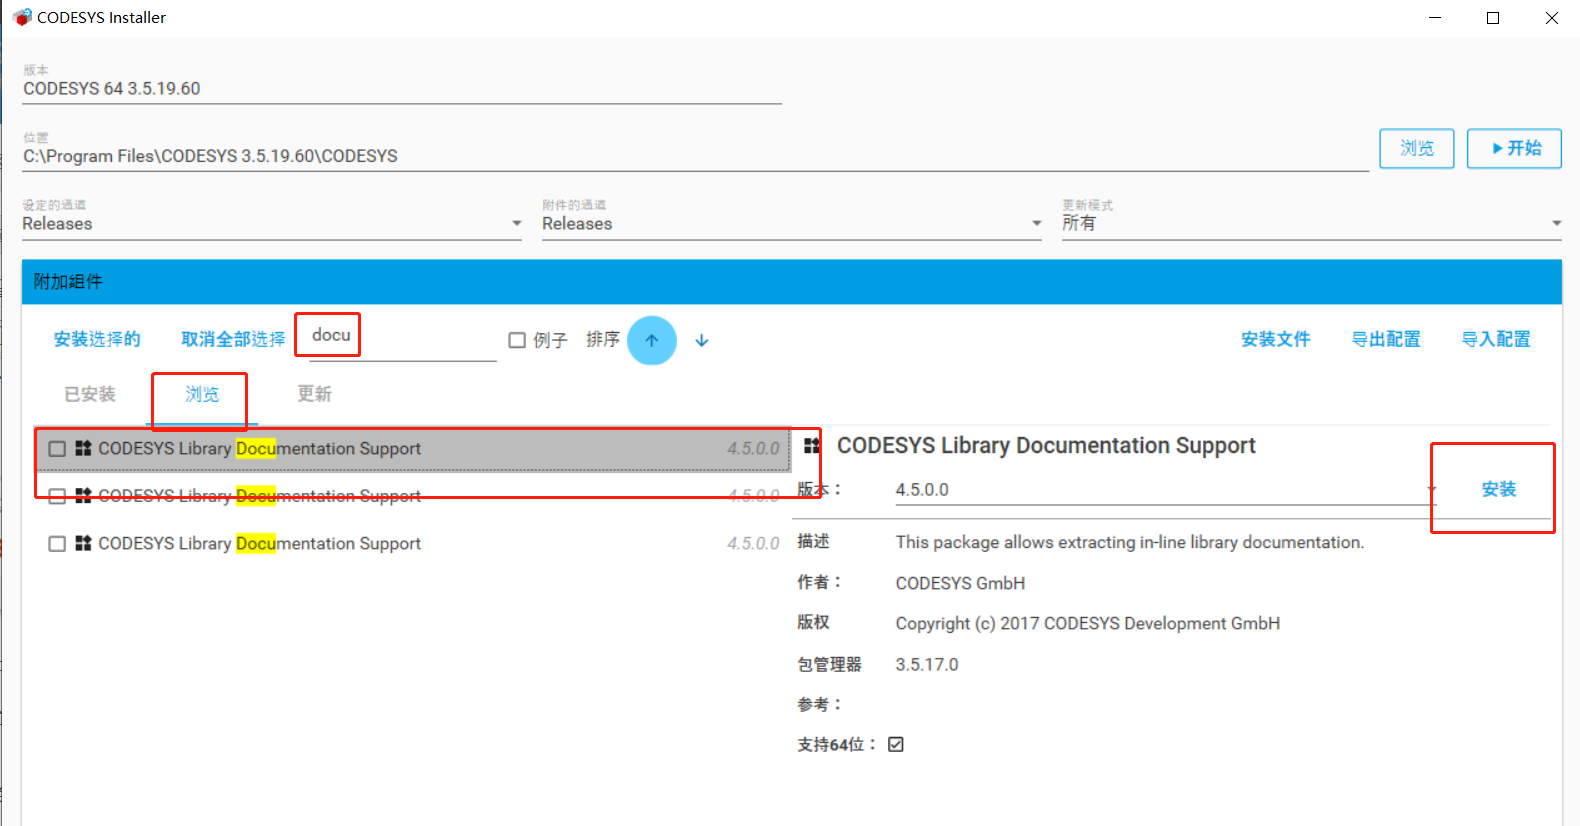This screenshot has height=826, width=1580.
Task: Sort descending with the down arrow
Action: click(x=702, y=340)
